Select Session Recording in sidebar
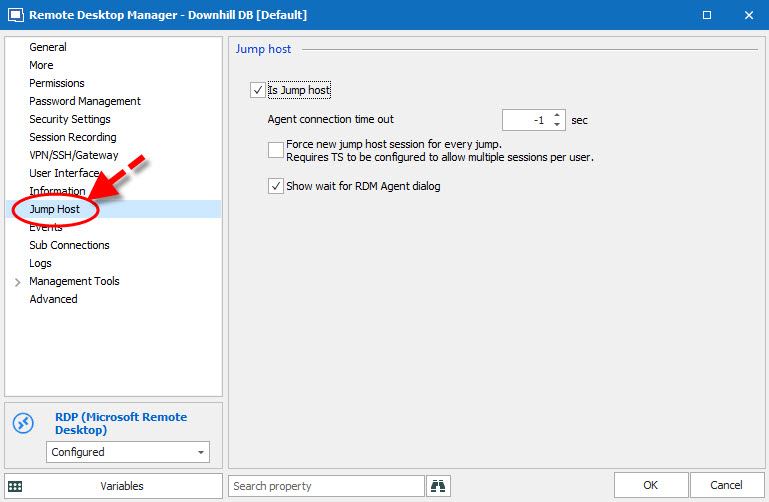The height and width of the screenshot is (502, 769). (73, 137)
